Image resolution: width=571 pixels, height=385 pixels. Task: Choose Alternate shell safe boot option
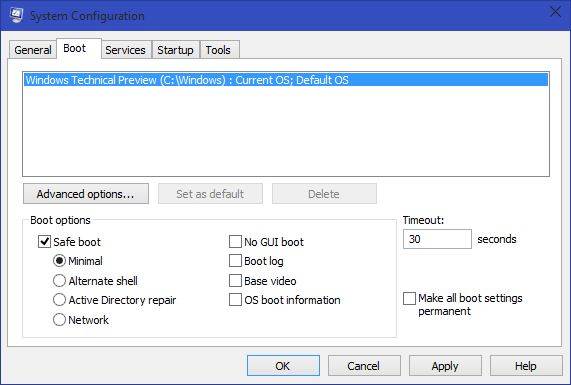click(x=59, y=281)
